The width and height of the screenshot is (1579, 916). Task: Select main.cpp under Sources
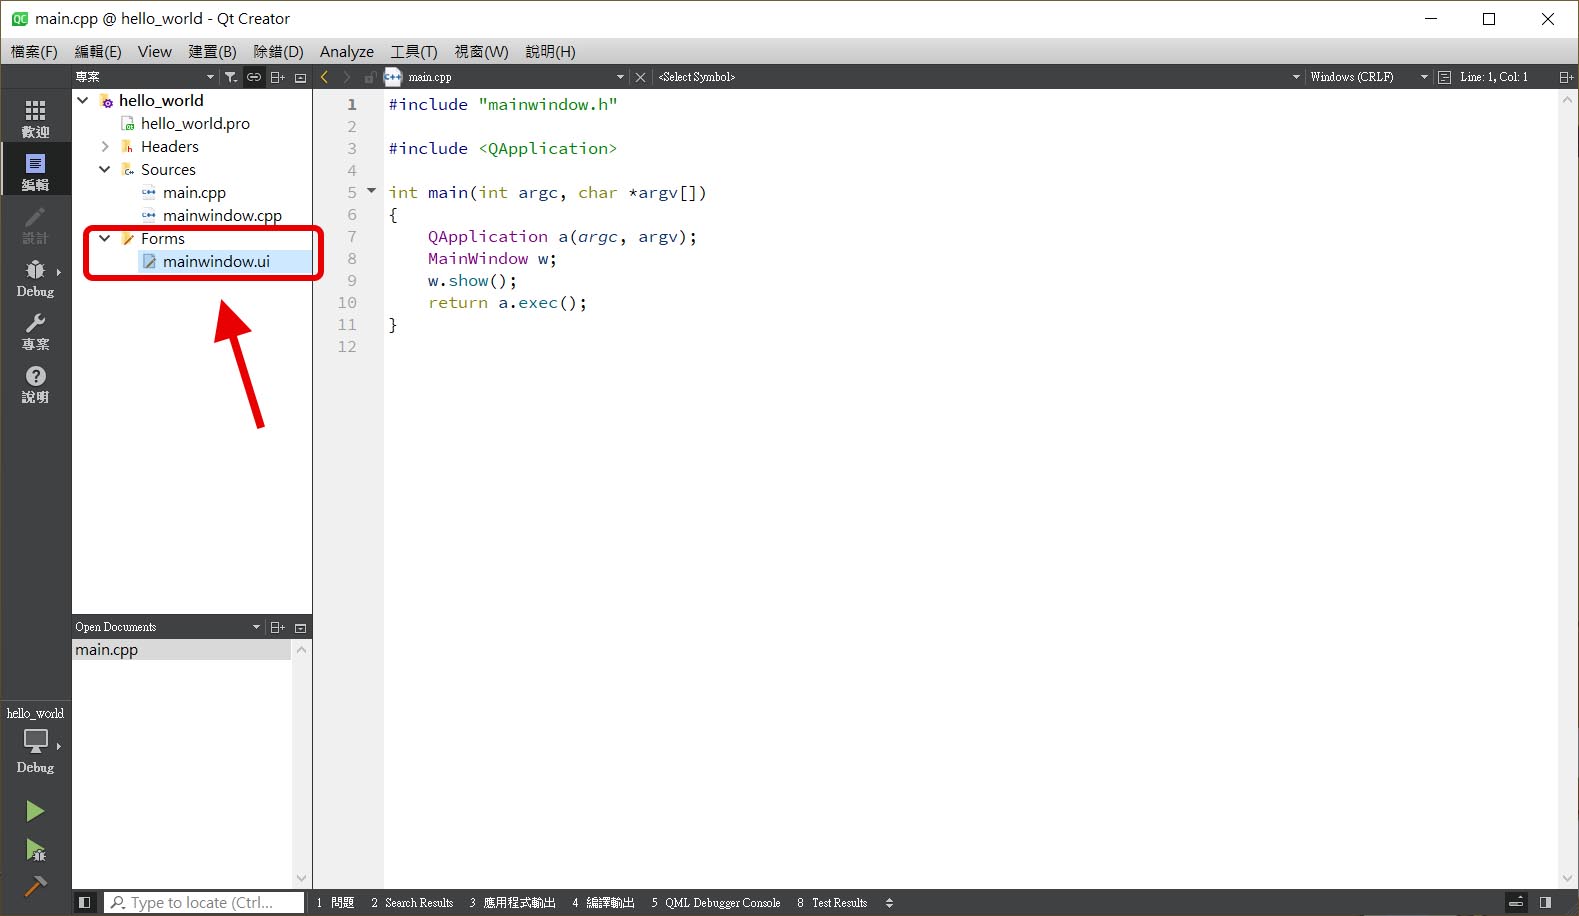(194, 192)
